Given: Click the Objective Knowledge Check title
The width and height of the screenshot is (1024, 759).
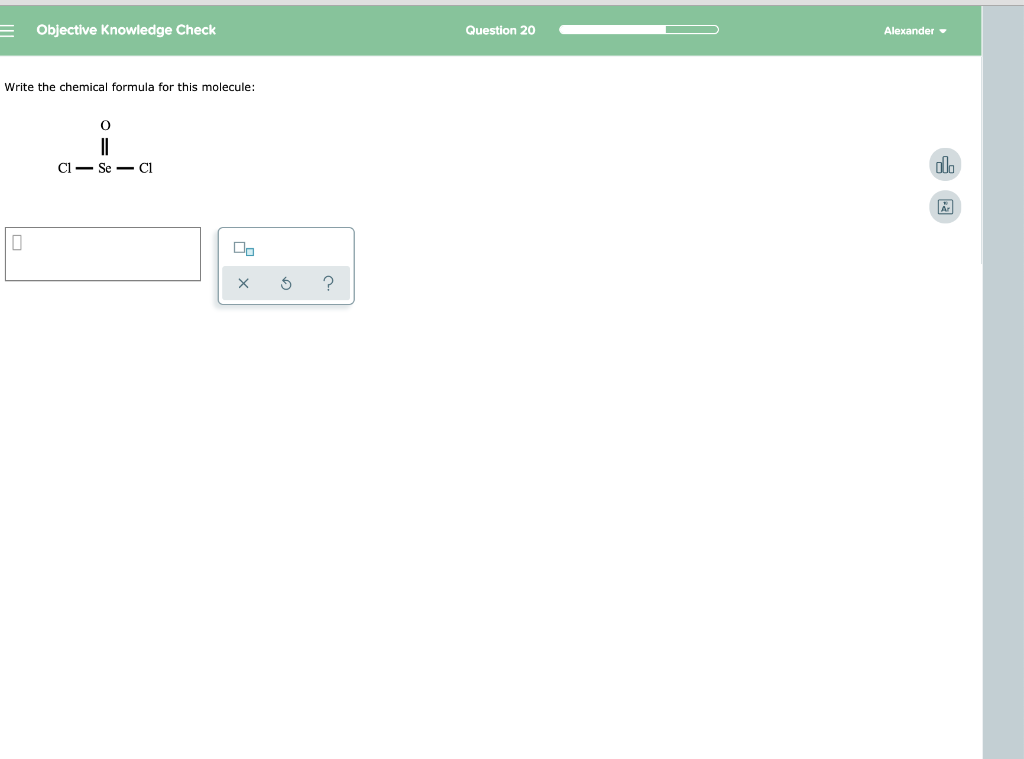Looking at the screenshot, I should 126,30.
